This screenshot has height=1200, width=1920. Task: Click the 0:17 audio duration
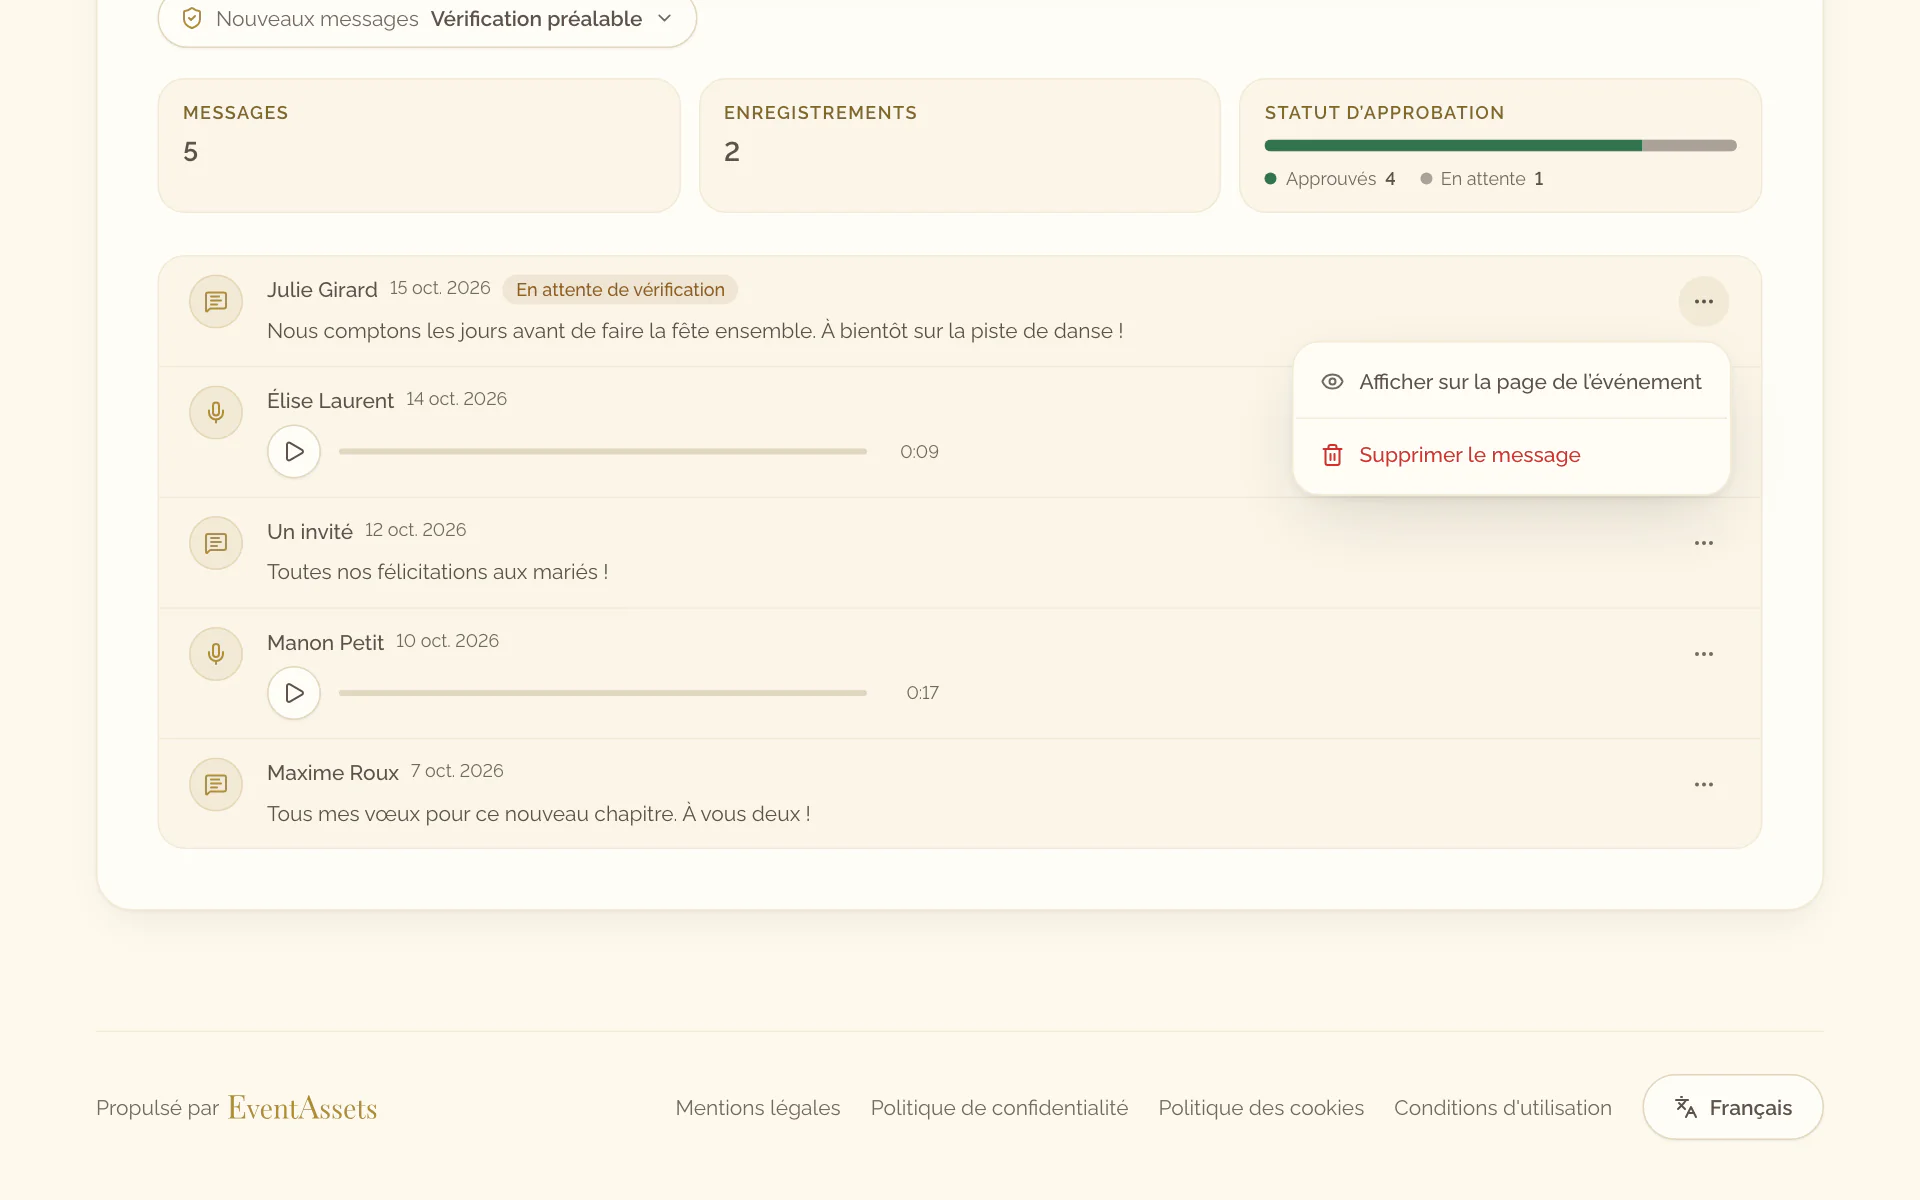[x=922, y=693]
